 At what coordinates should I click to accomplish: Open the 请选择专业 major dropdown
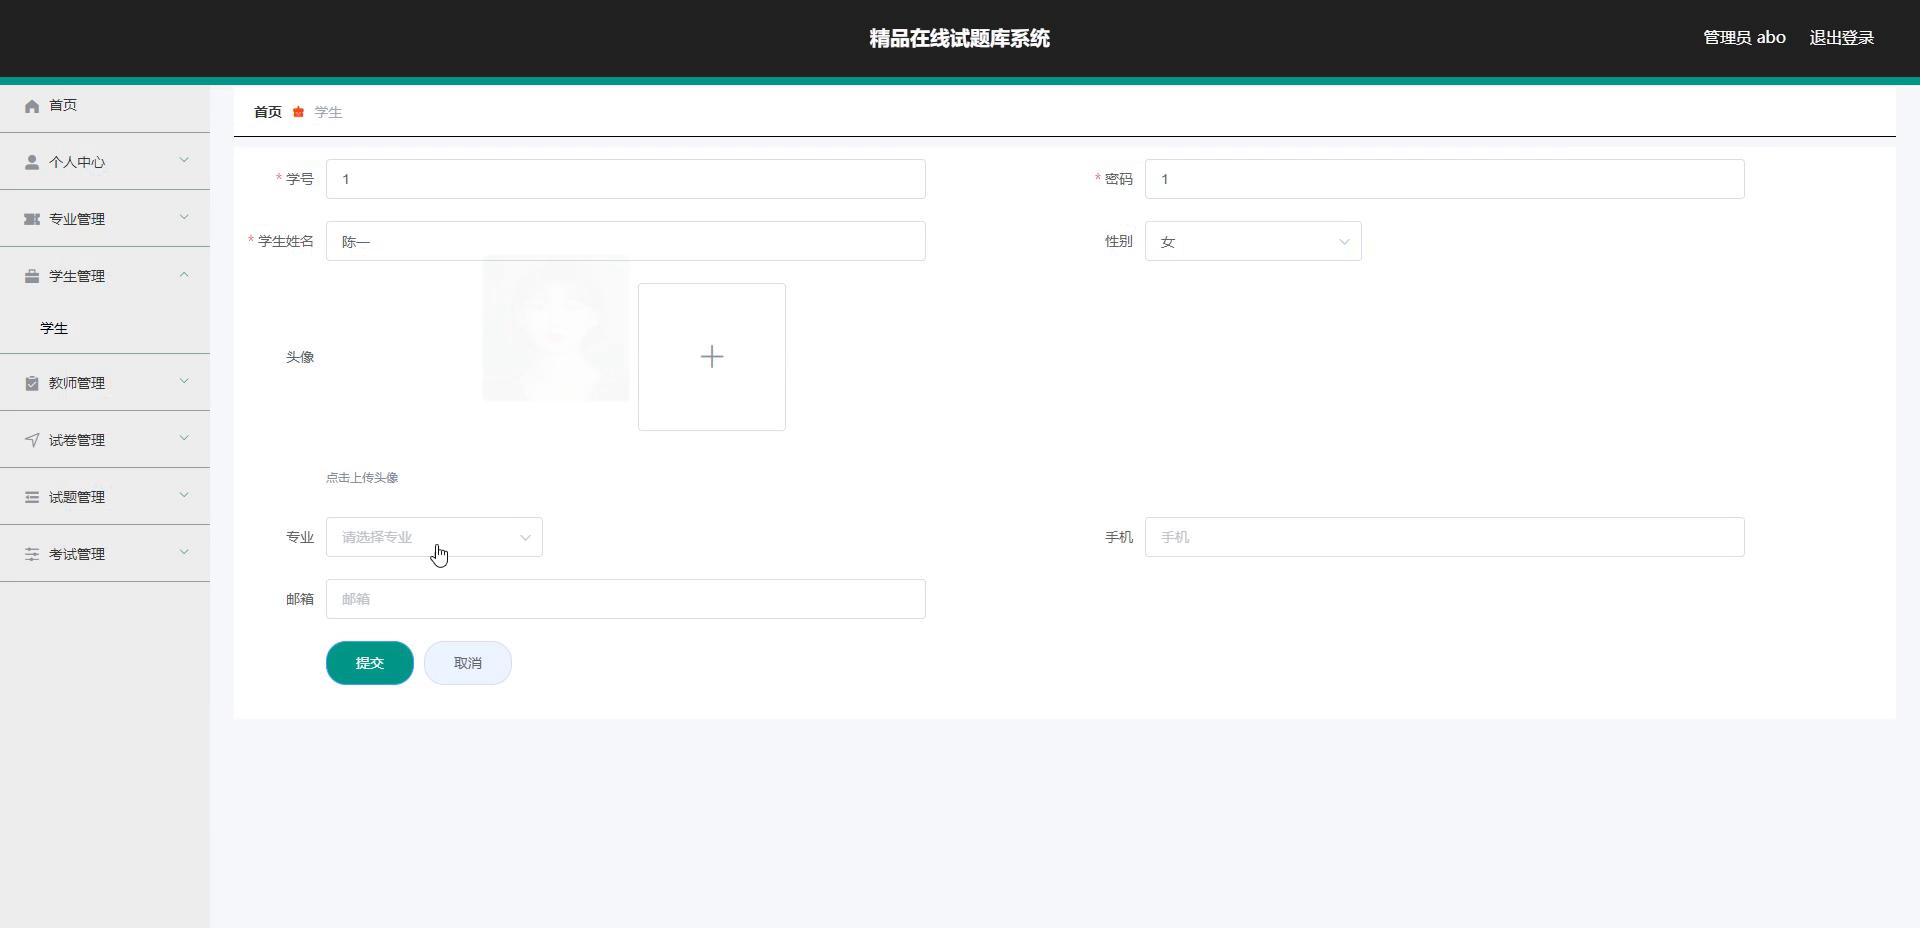click(x=434, y=537)
